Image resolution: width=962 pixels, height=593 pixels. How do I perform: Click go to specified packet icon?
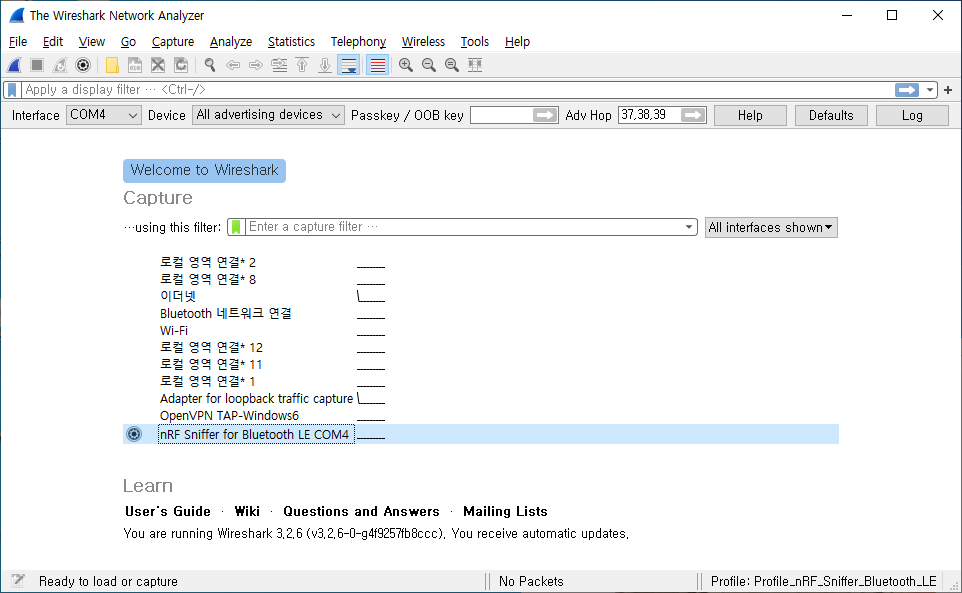tap(279, 65)
